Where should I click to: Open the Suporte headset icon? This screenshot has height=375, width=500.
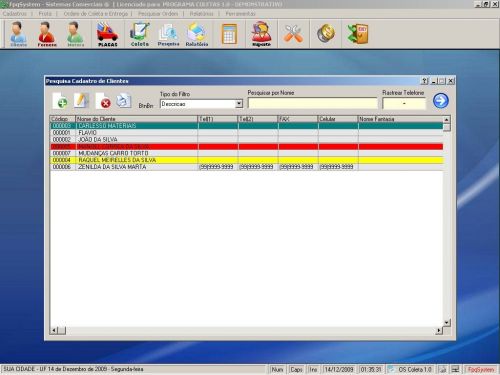(261, 34)
